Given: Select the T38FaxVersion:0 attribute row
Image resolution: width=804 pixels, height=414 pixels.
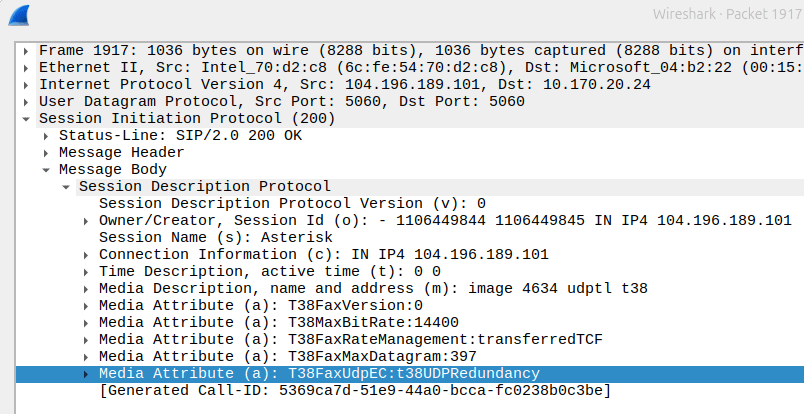Looking at the screenshot, I should tap(261, 305).
